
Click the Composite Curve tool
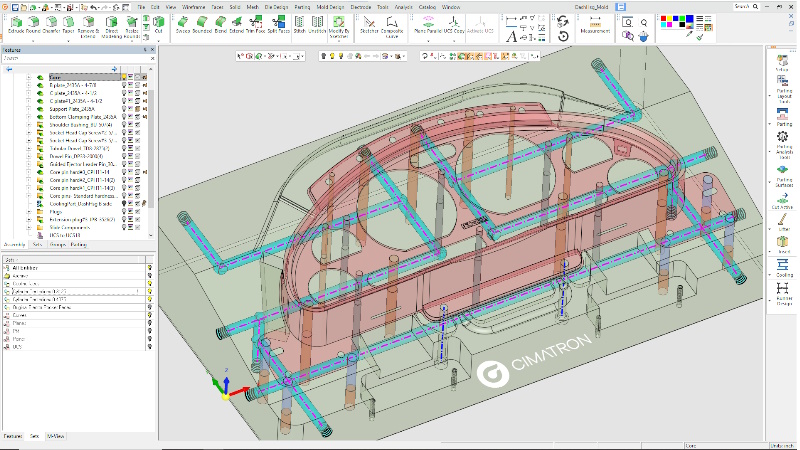pyautogui.click(x=392, y=27)
